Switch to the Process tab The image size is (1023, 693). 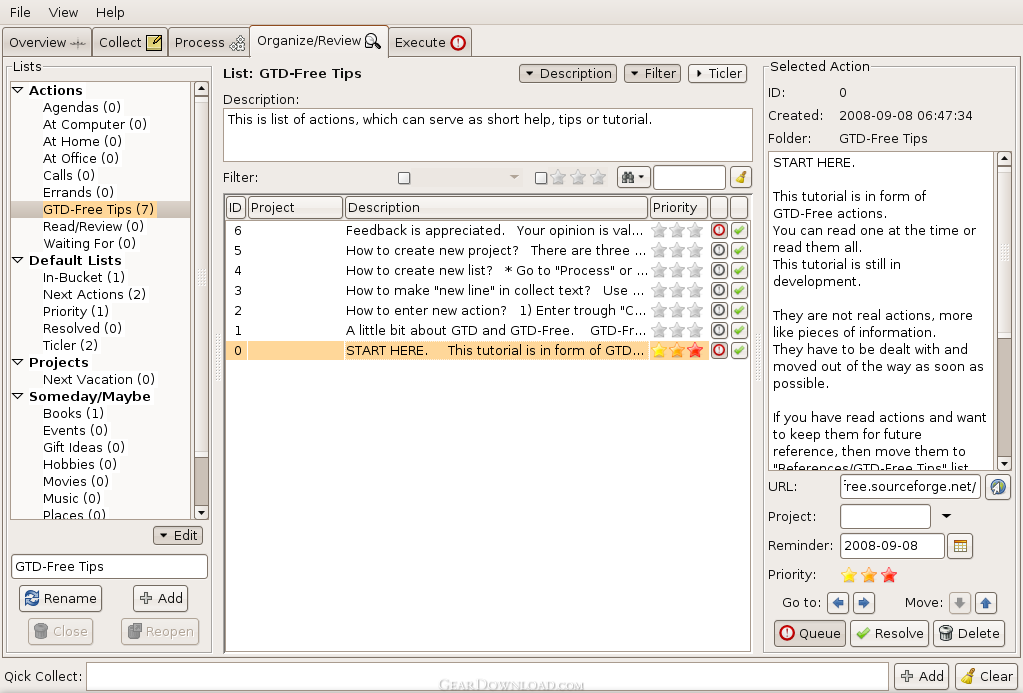[209, 42]
